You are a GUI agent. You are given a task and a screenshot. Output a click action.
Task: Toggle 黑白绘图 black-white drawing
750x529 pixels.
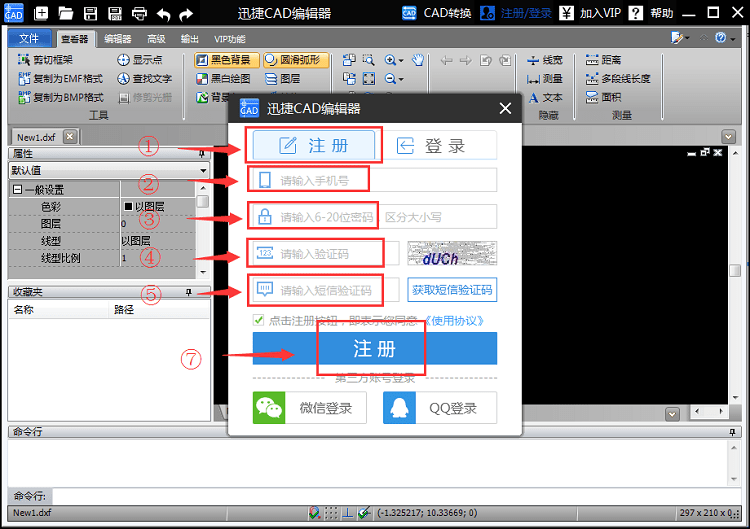click(223, 78)
